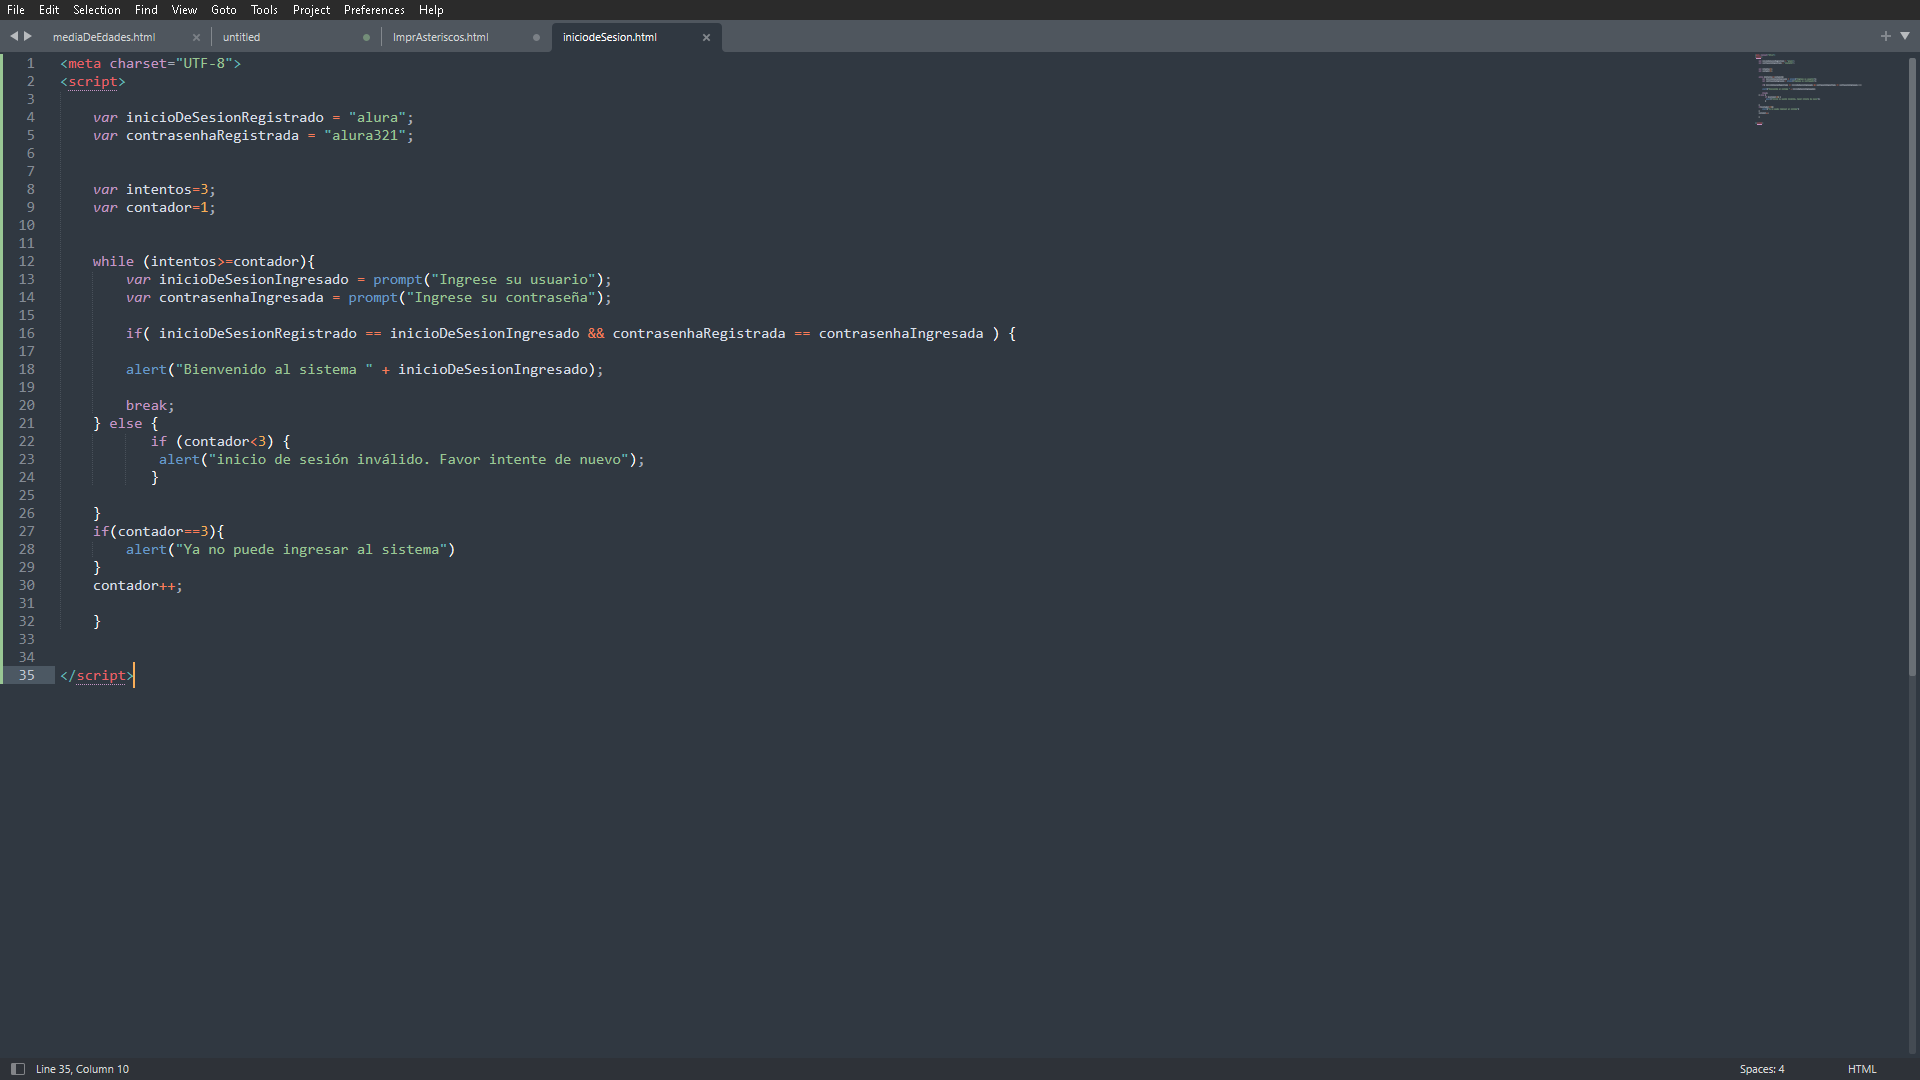Screen dimensions: 1920x1080
Task: Click "inicio de sesión inválido" alert string
Action: coord(419,459)
